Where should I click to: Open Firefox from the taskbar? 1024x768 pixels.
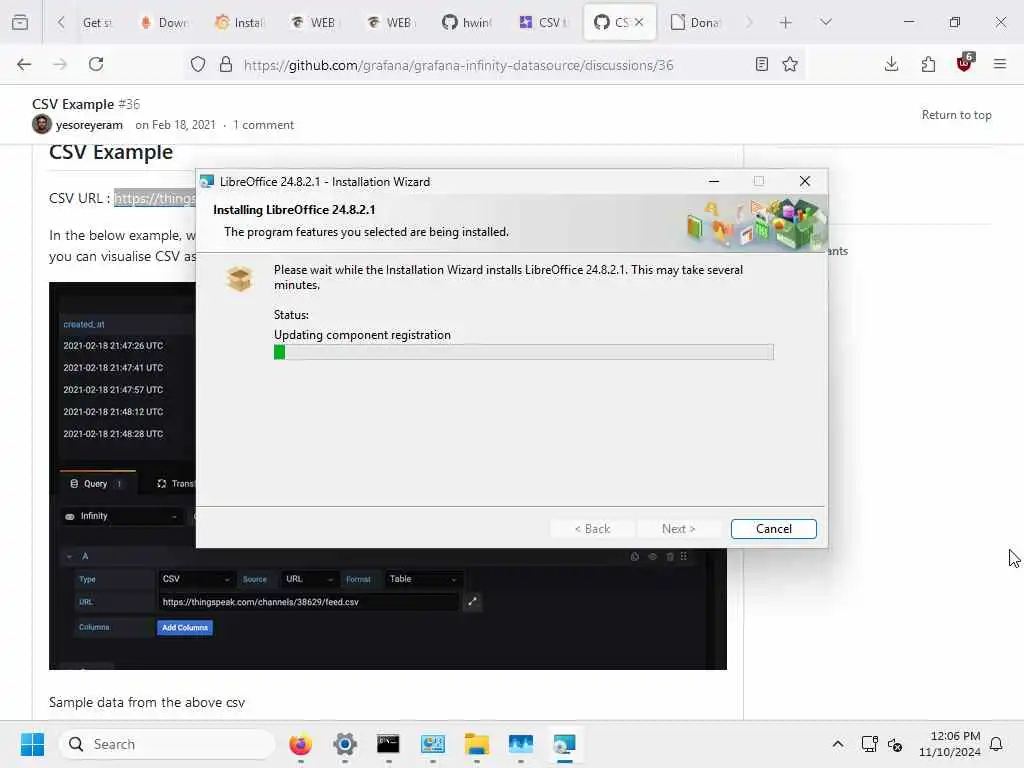click(x=300, y=744)
